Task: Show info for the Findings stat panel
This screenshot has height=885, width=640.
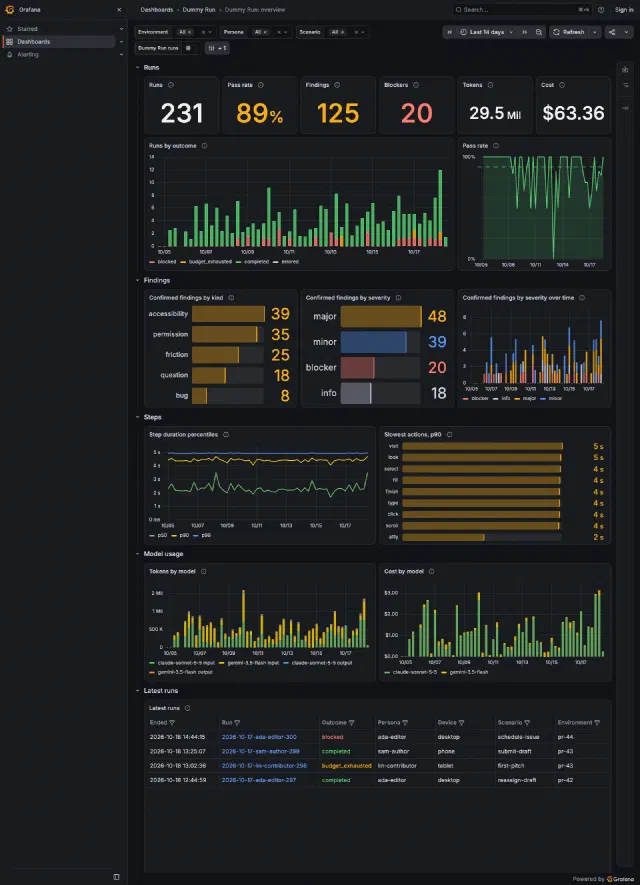Action: (337, 85)
